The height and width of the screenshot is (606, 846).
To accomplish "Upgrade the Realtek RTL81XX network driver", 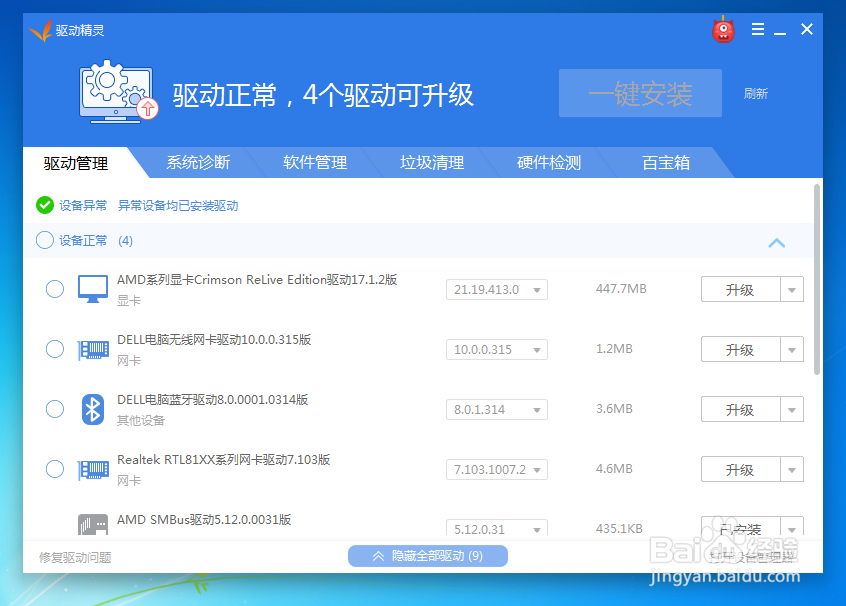I will (740, 469).
